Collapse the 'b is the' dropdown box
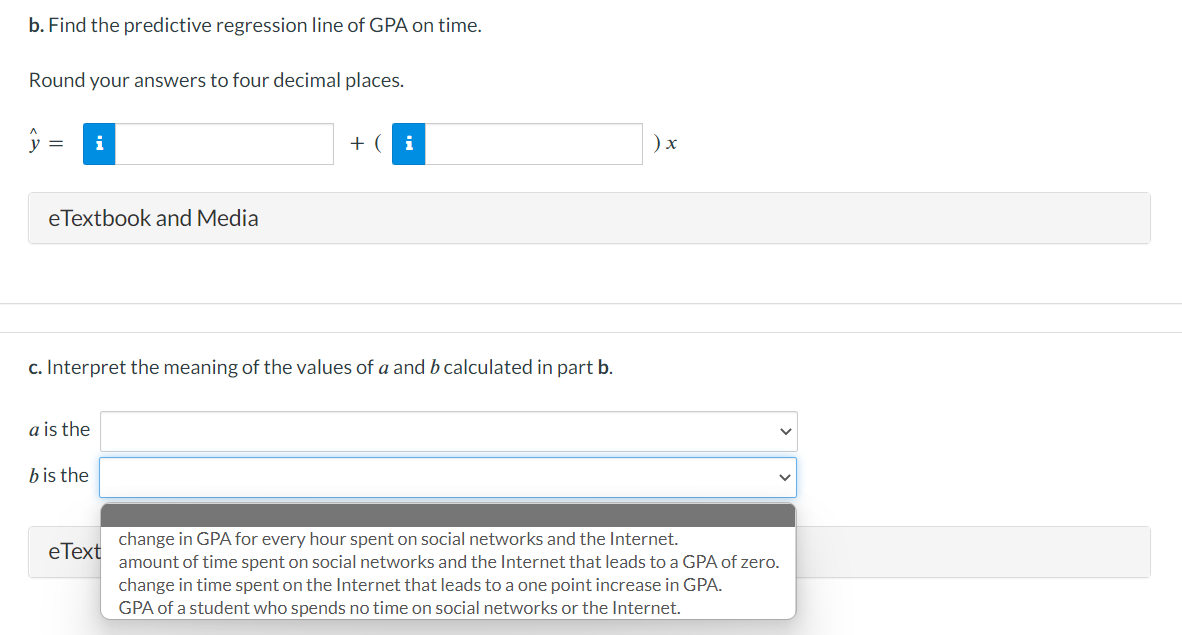The image size is (1182, 635). pos(448,477)
